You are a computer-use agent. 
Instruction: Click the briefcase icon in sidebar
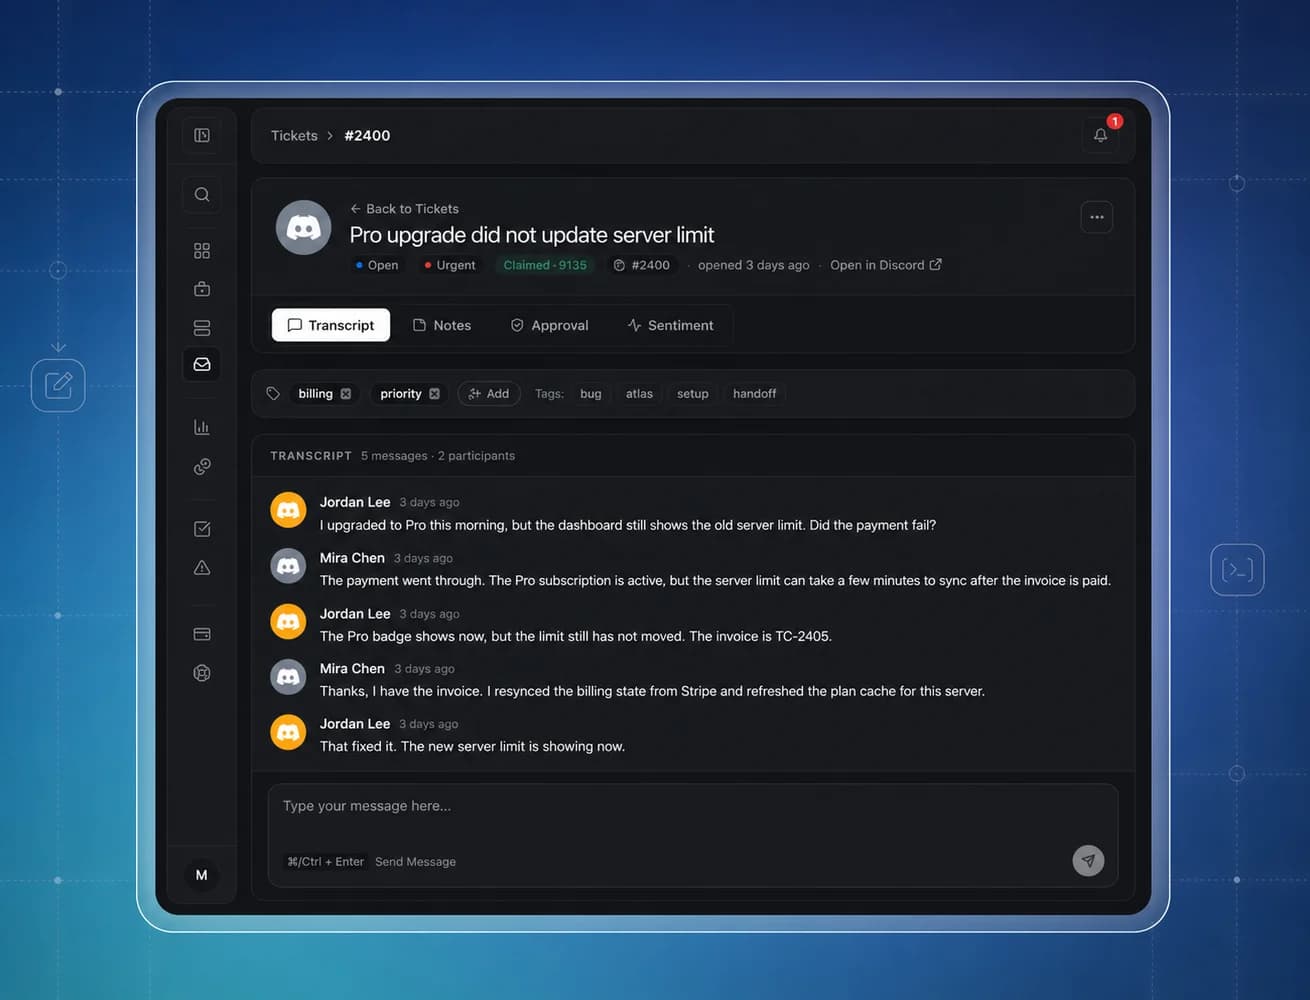coord(202,289)
